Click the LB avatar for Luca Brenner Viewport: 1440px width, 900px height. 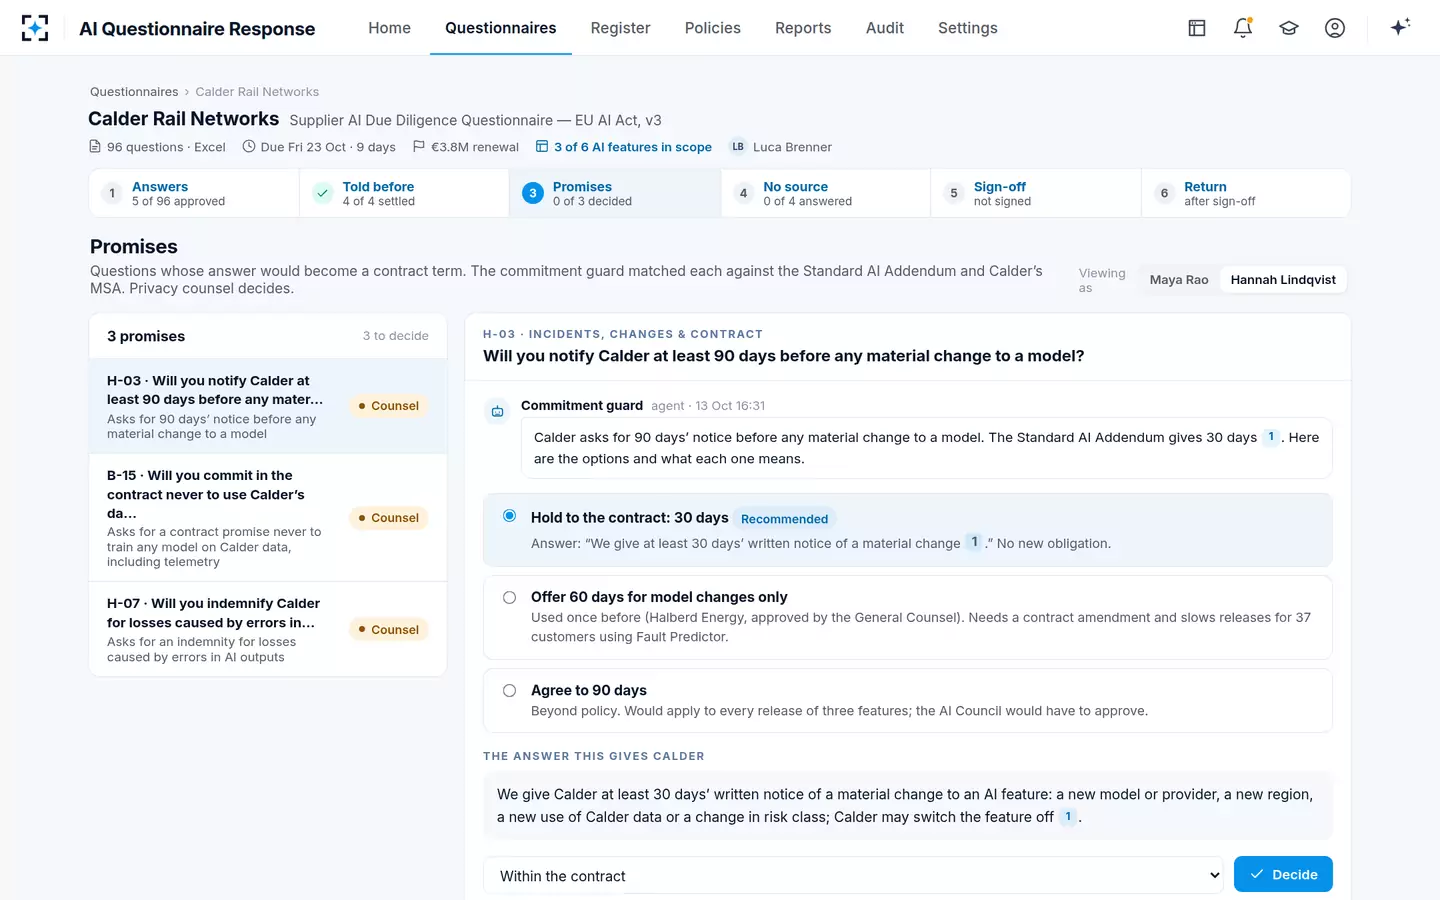738,147
